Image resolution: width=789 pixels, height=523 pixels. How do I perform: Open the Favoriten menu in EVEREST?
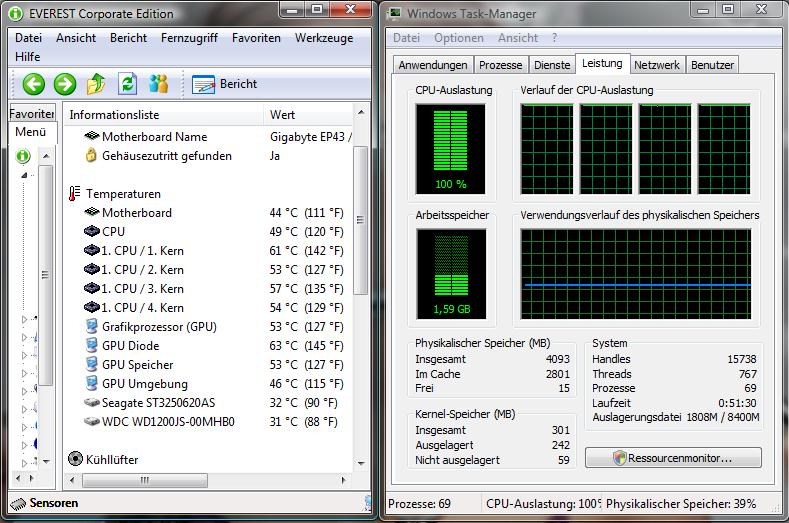(256, 38)
